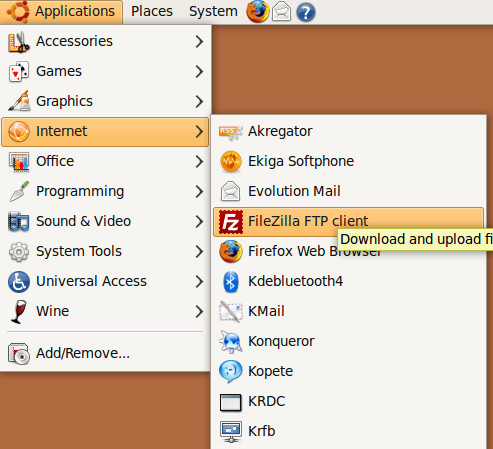Expand the Programming submenu arrow

(x=199, y=191)
